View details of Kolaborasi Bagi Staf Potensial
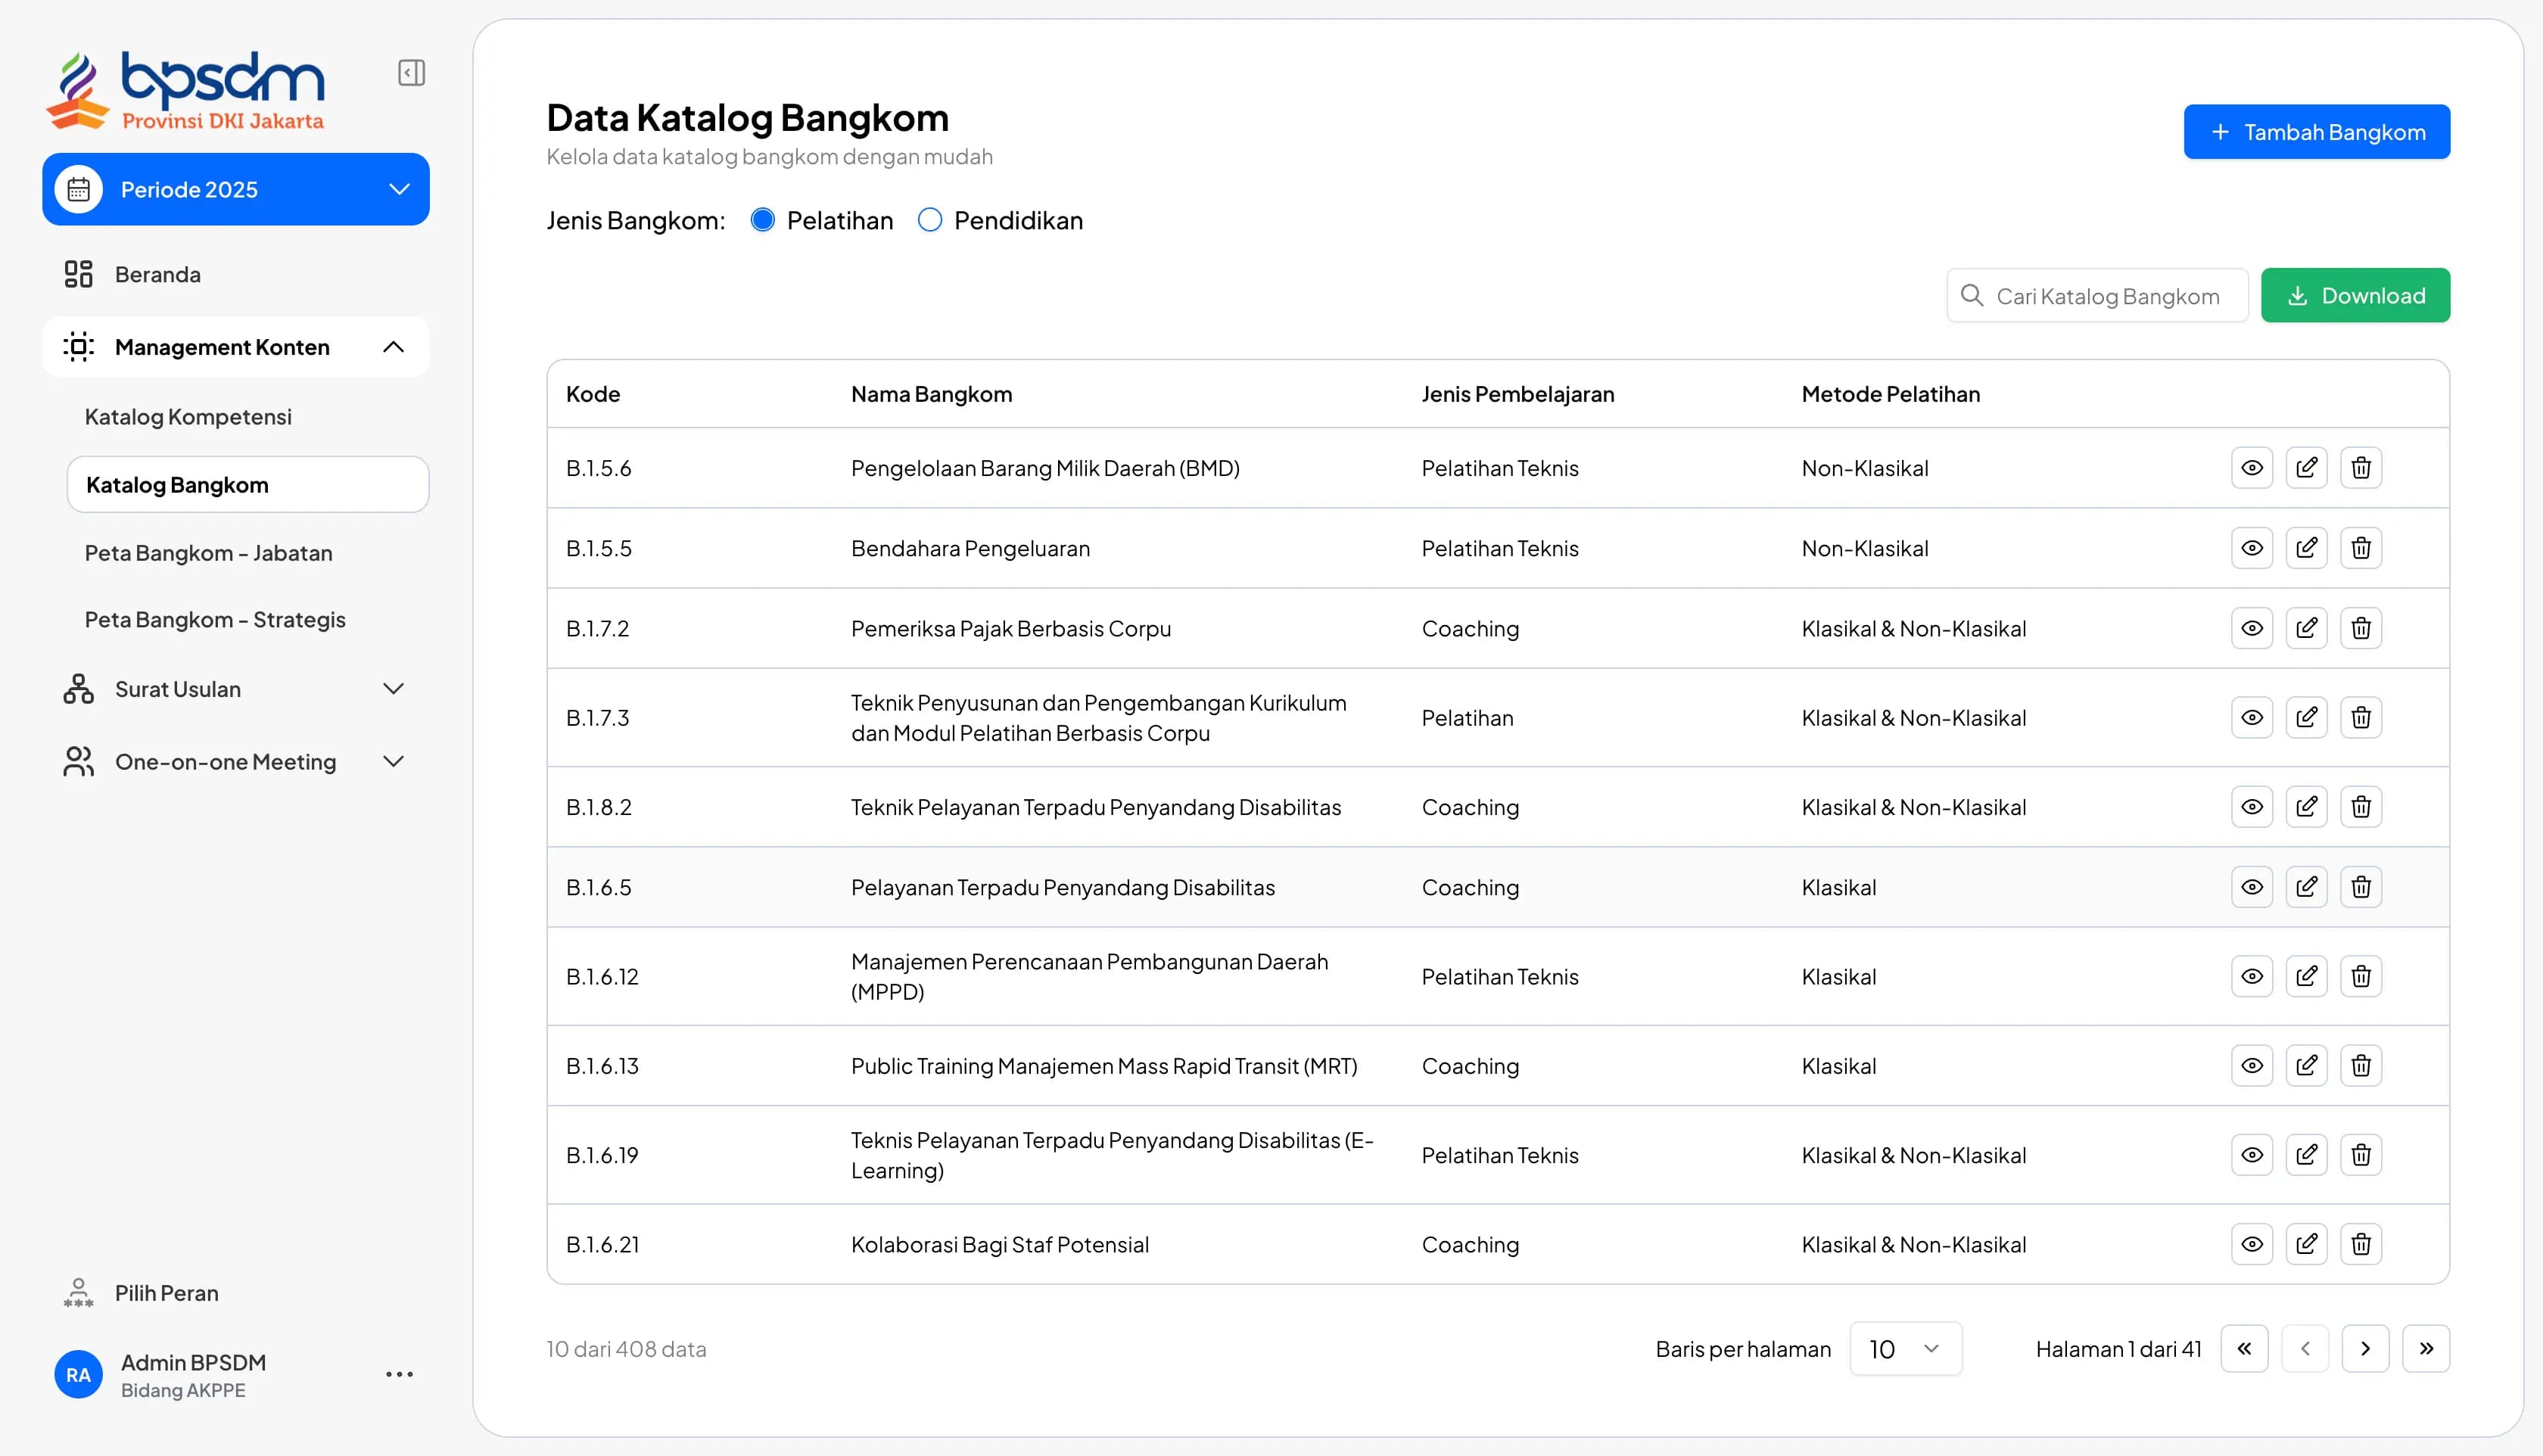 pos(2251,1244)
